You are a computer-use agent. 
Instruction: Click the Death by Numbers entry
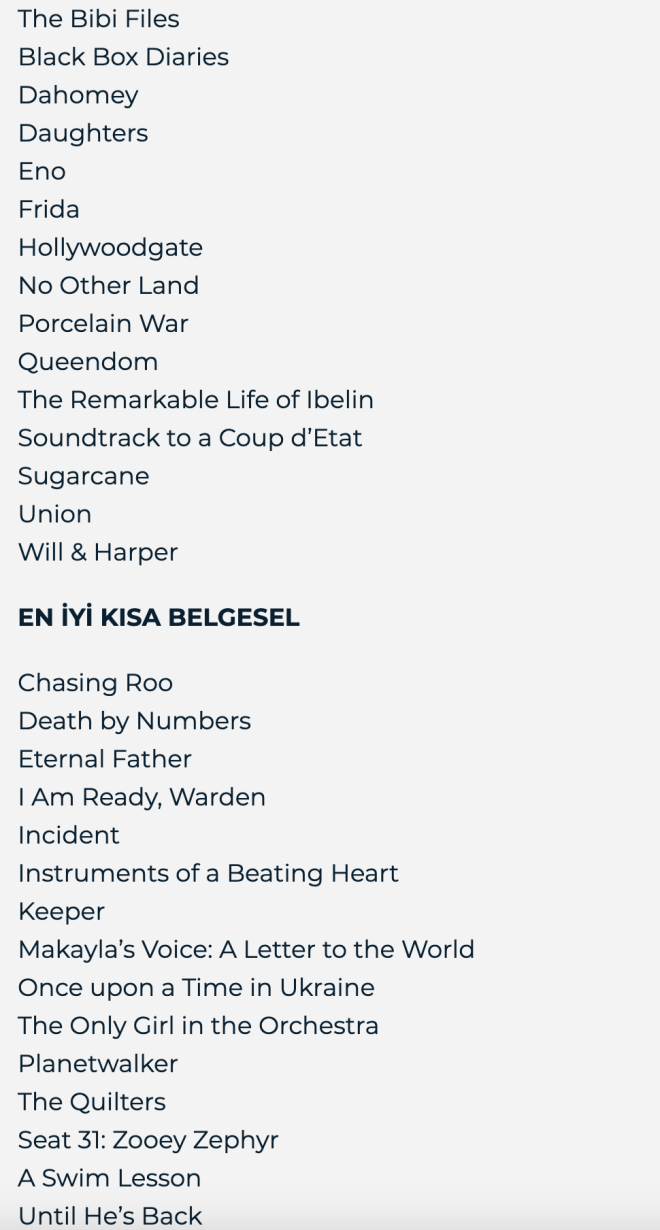(134, 721)
